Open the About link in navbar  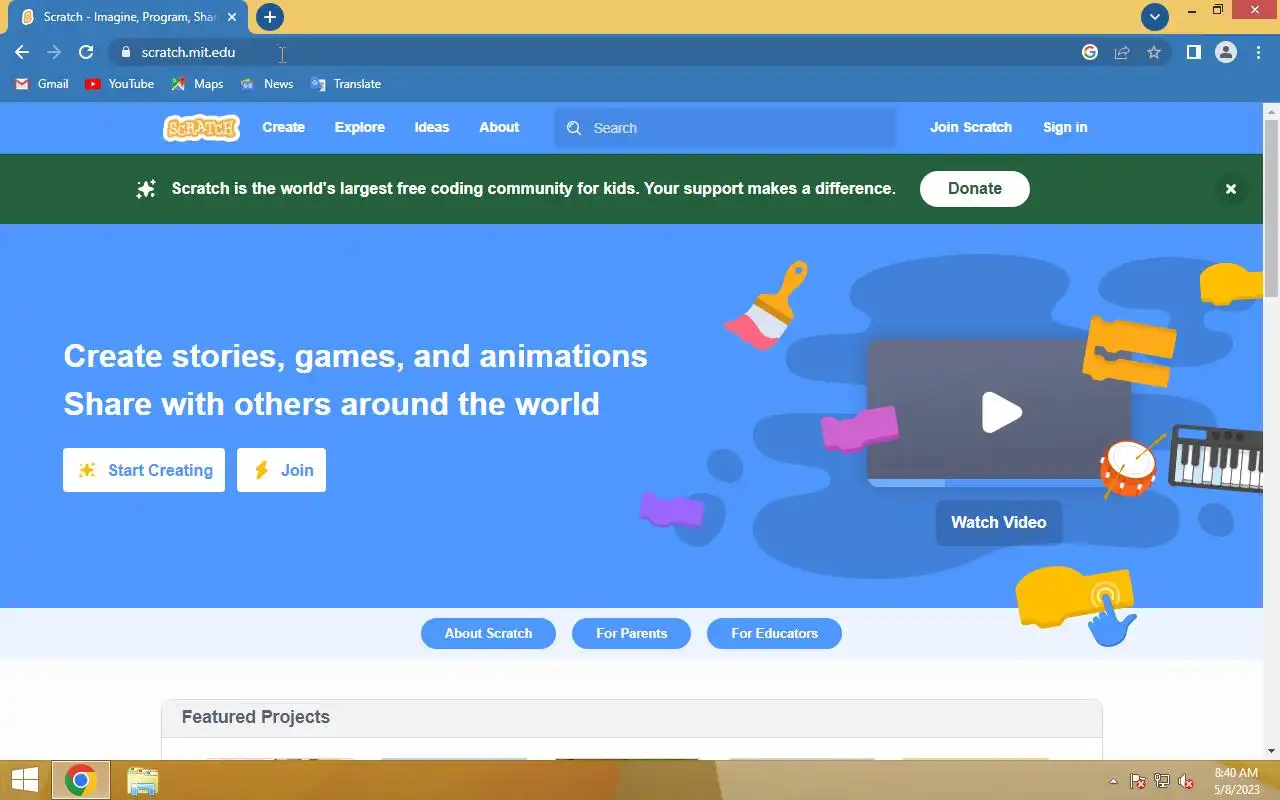click(499, 127)
